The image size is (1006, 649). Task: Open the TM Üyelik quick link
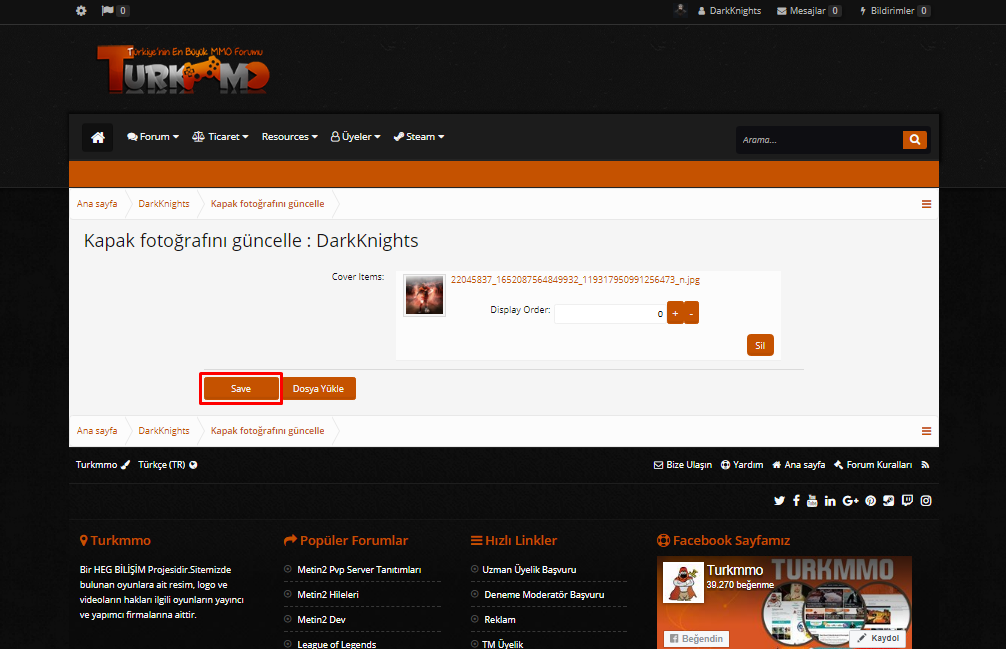point(502,644)
